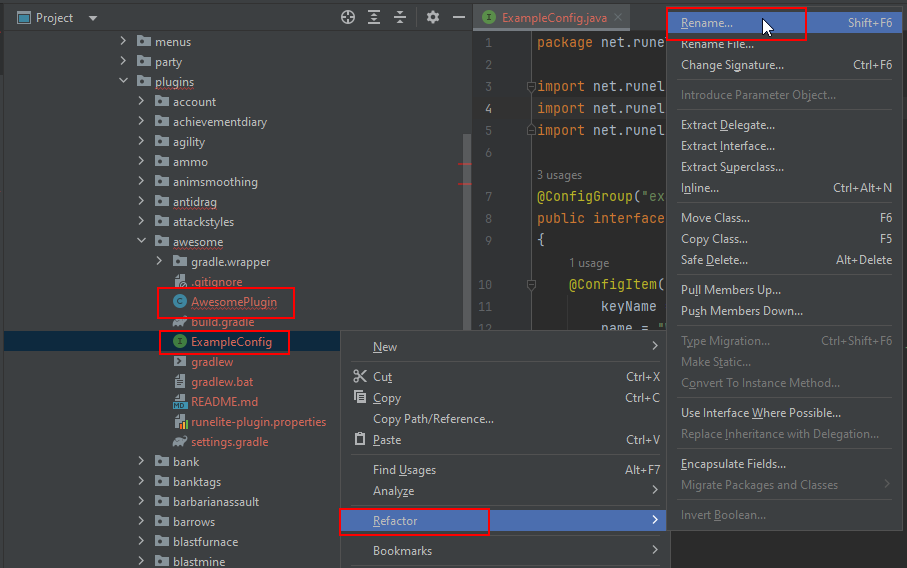Select the blastfurnace folder
Screen dimensions: 907x568
[205, 542]
